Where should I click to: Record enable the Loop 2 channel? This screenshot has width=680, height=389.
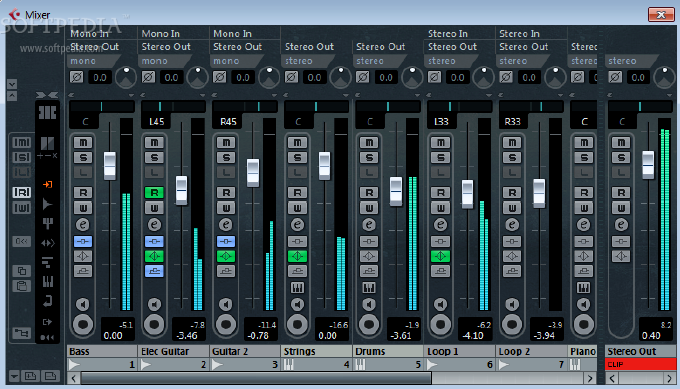(x=512, y=324)
